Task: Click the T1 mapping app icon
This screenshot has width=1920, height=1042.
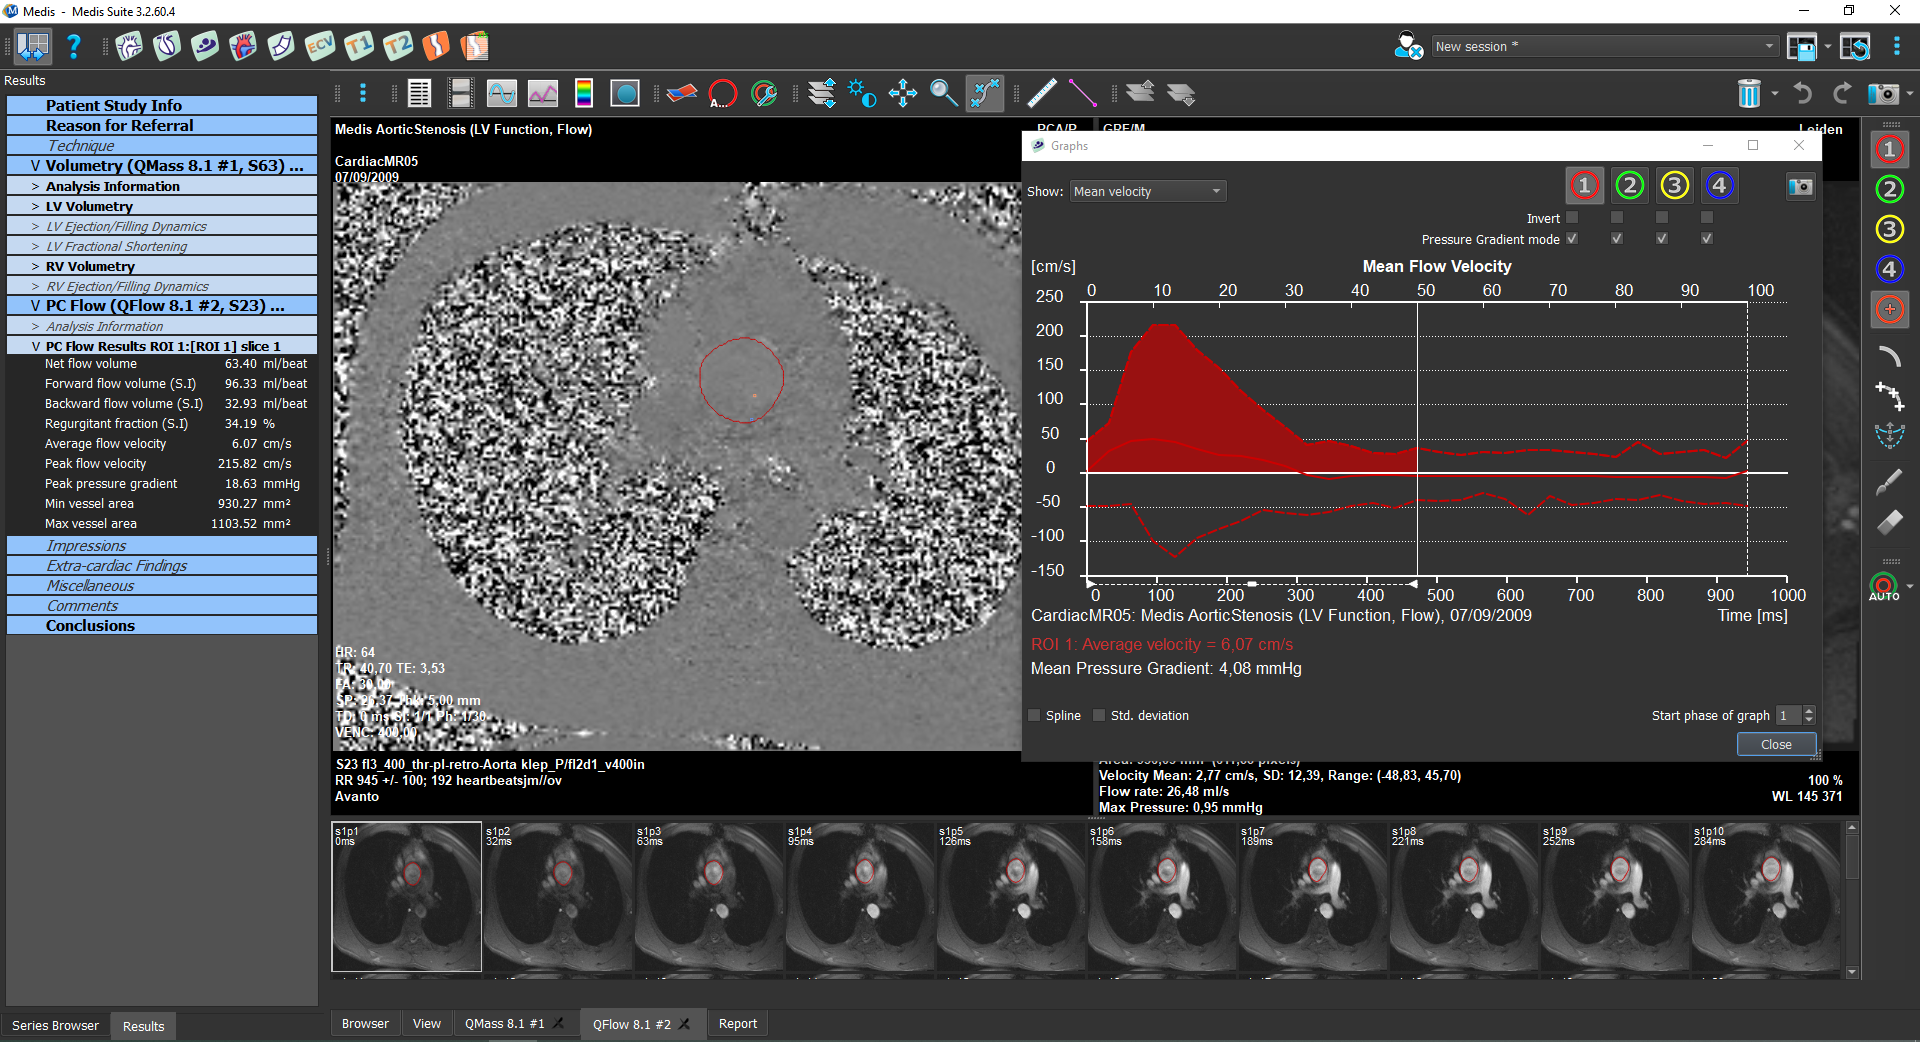Action: 358,46
